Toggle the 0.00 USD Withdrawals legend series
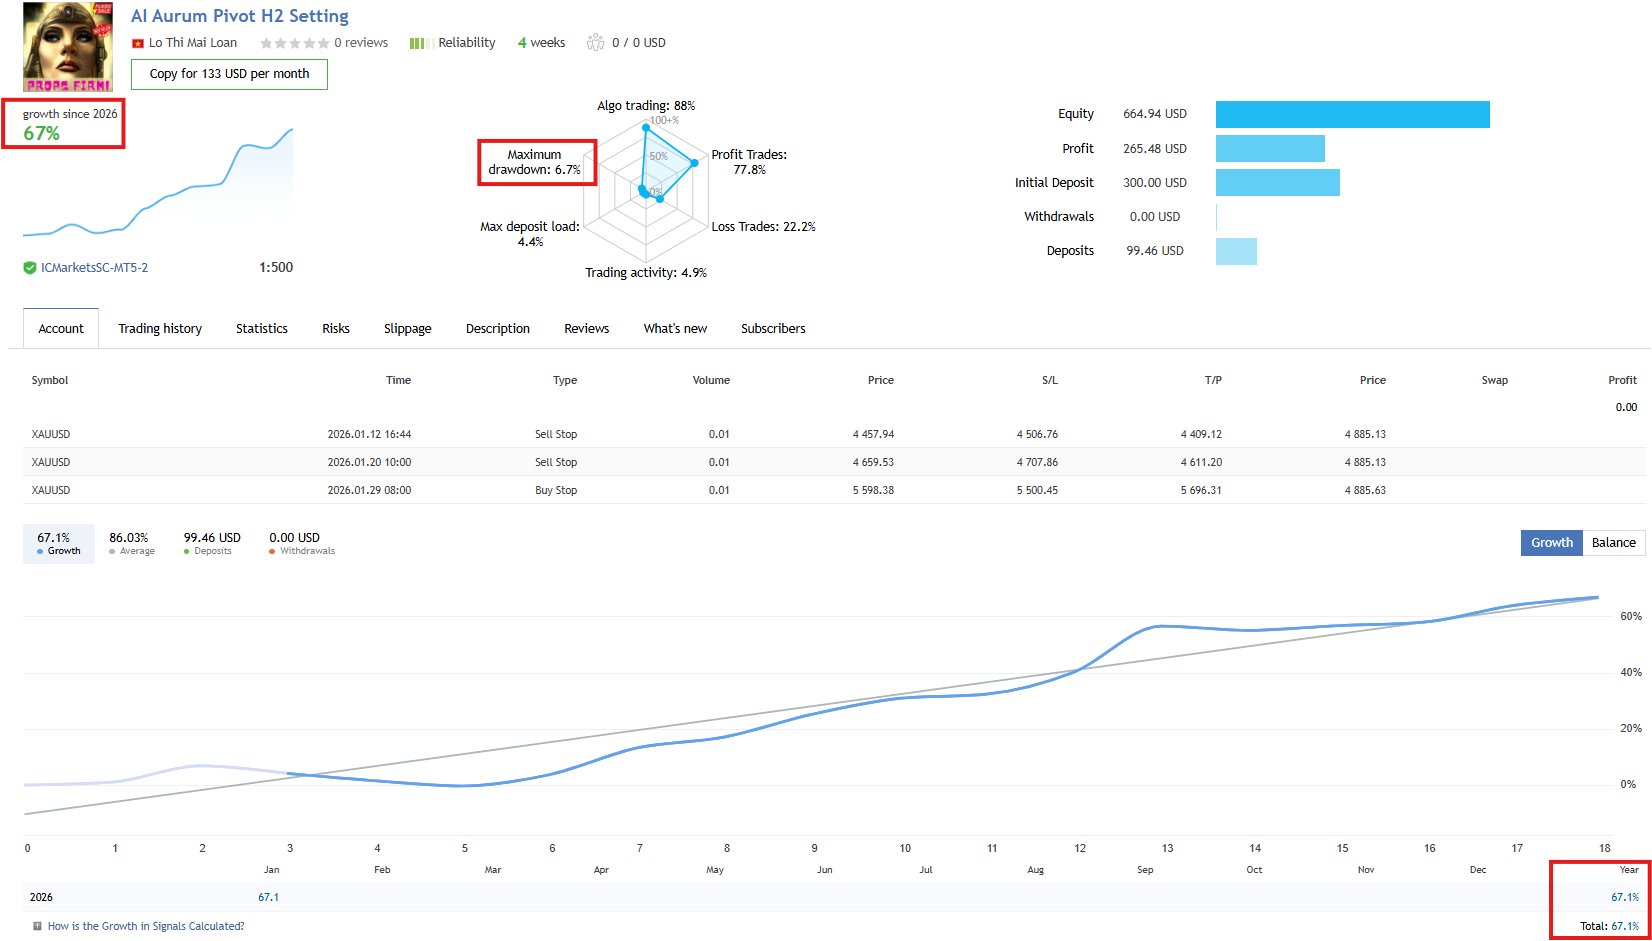 point(301,544)
